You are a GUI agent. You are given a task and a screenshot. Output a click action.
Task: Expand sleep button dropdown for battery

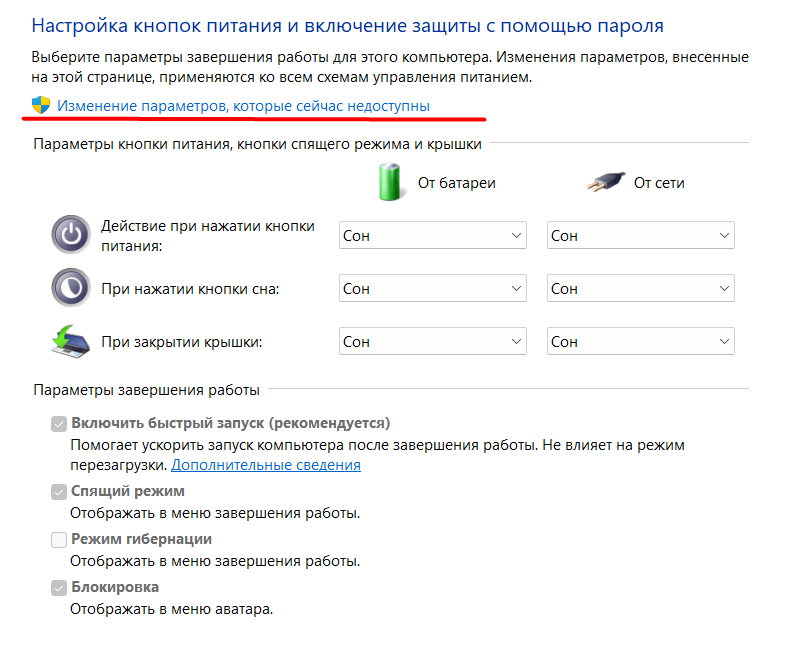coord(432,289)
